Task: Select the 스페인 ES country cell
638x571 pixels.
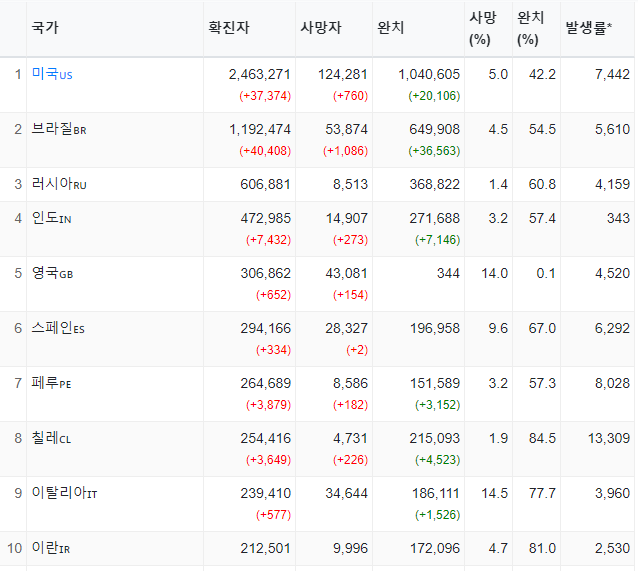Action: click(x=58, y=328)
